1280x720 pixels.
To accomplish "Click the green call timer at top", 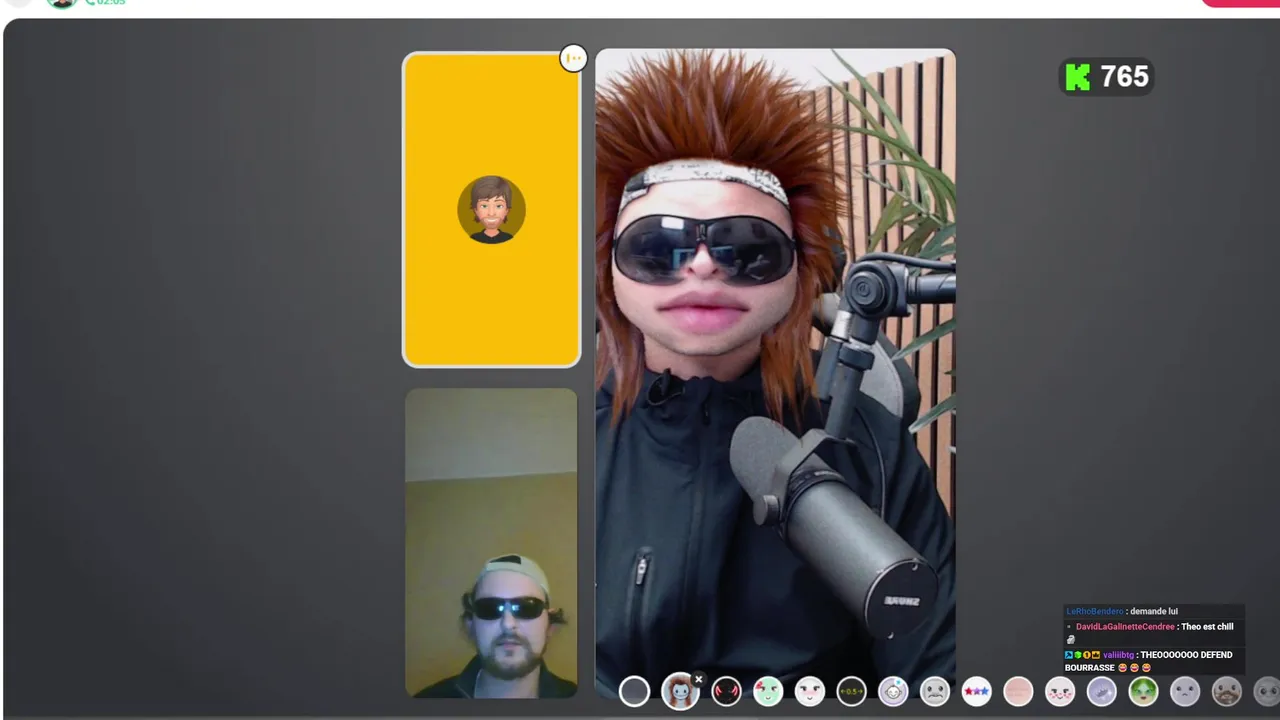I will click(x=105, y=3).
